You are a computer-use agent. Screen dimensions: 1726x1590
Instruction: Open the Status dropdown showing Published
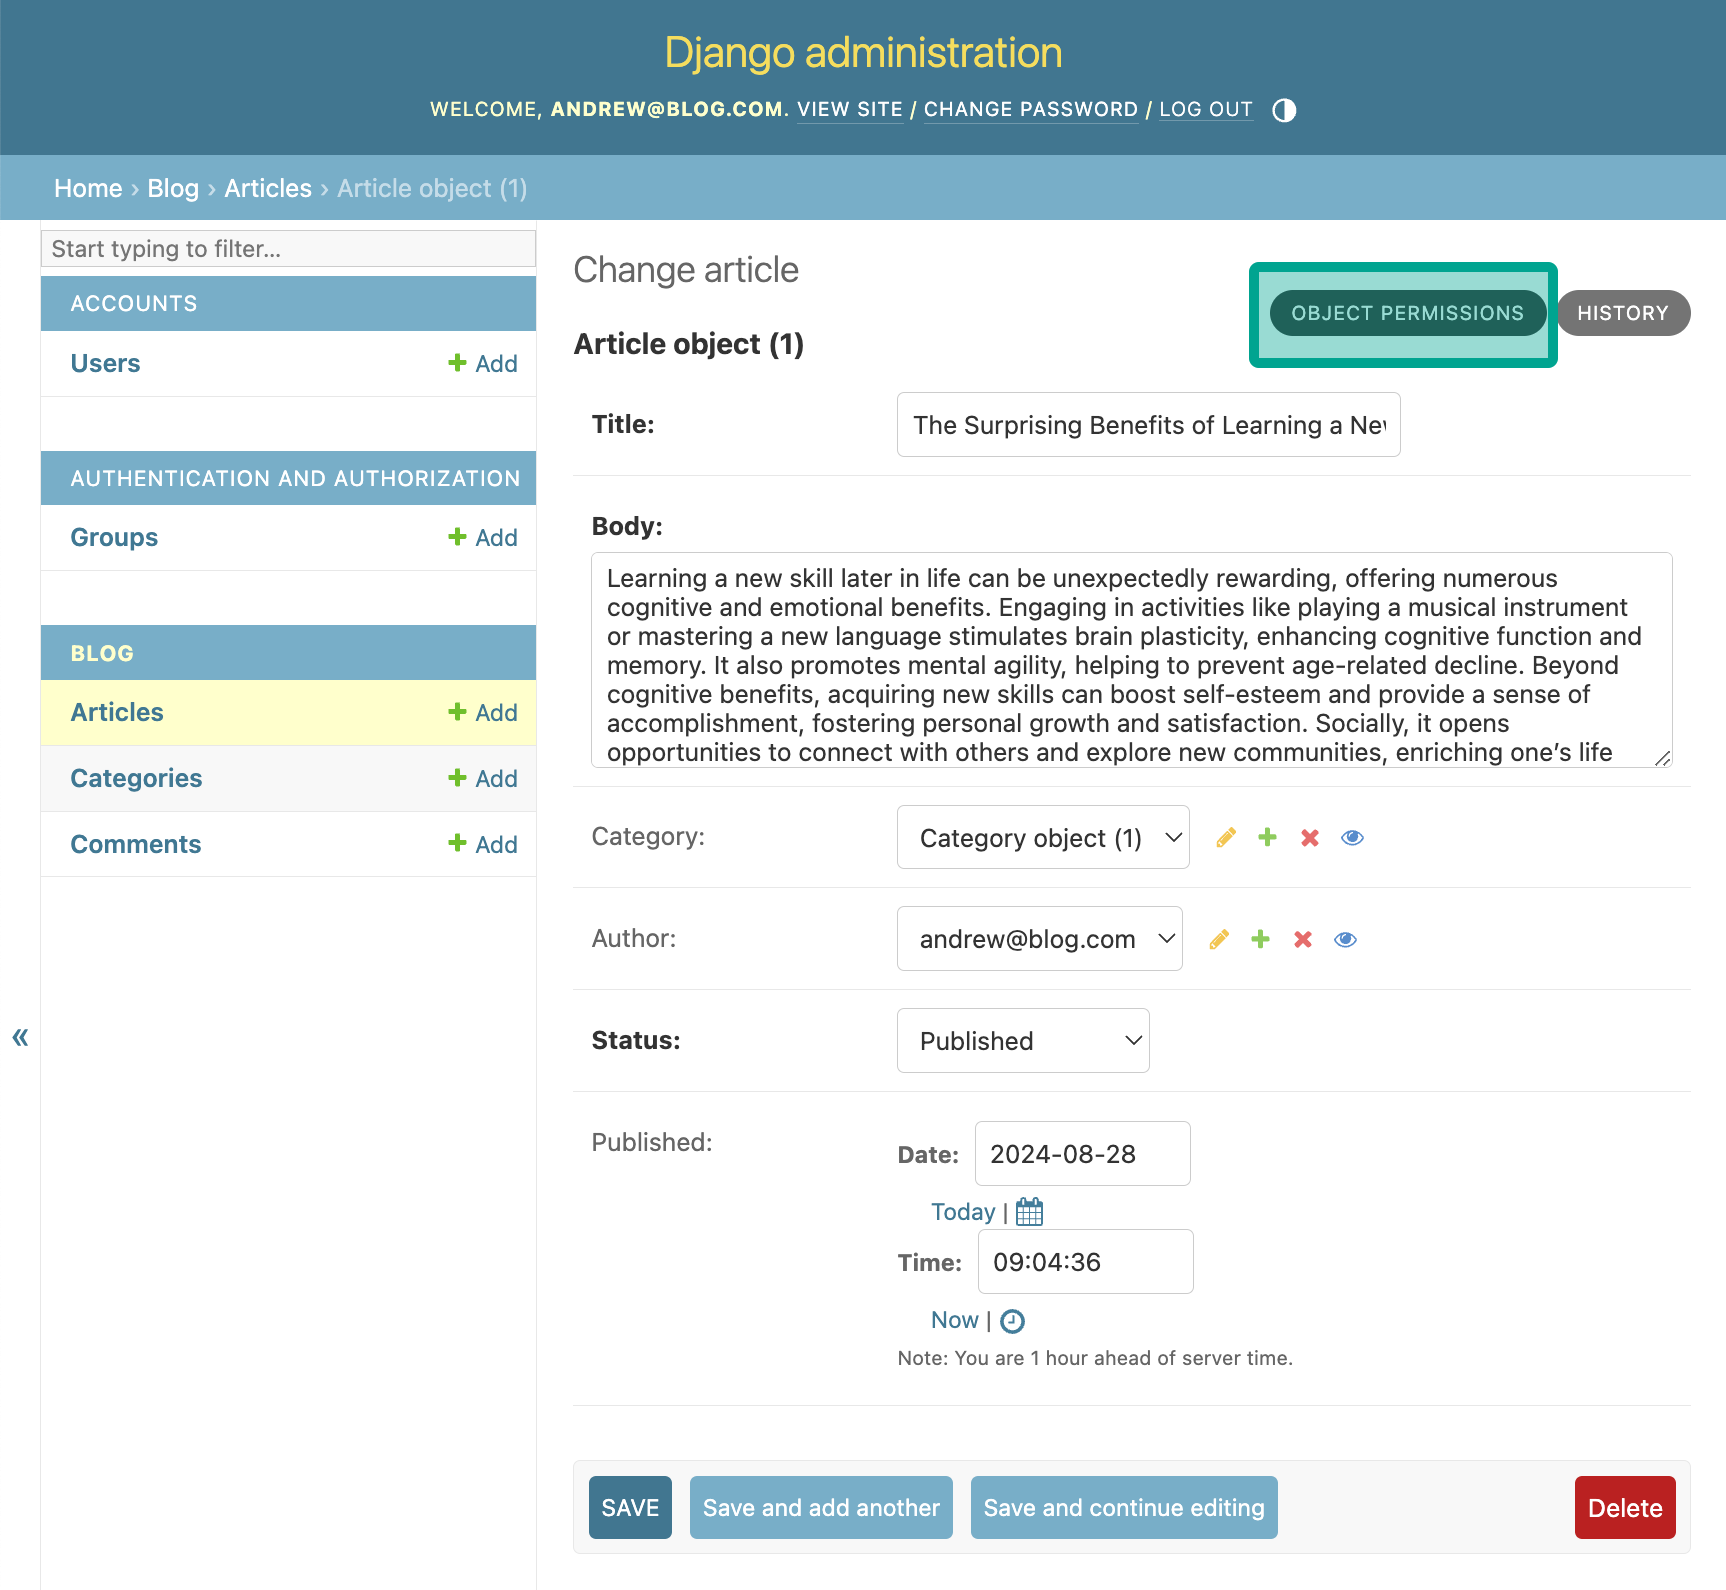[1022, 1041]
